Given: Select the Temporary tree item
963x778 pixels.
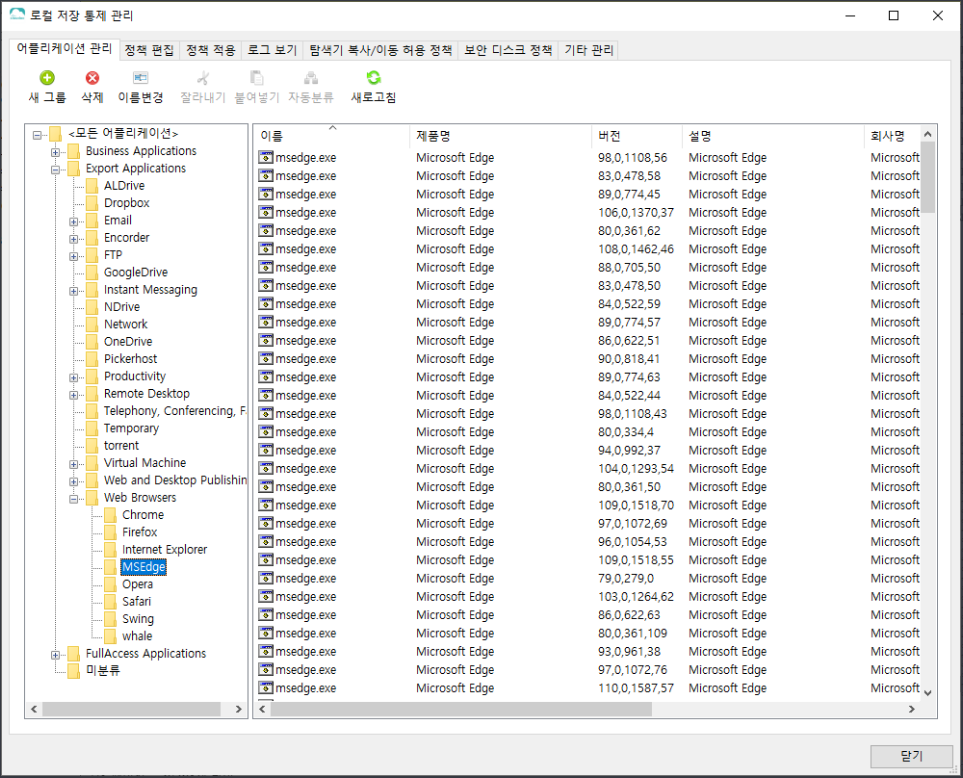Looking at the screenshot, I should pos(131,428).
